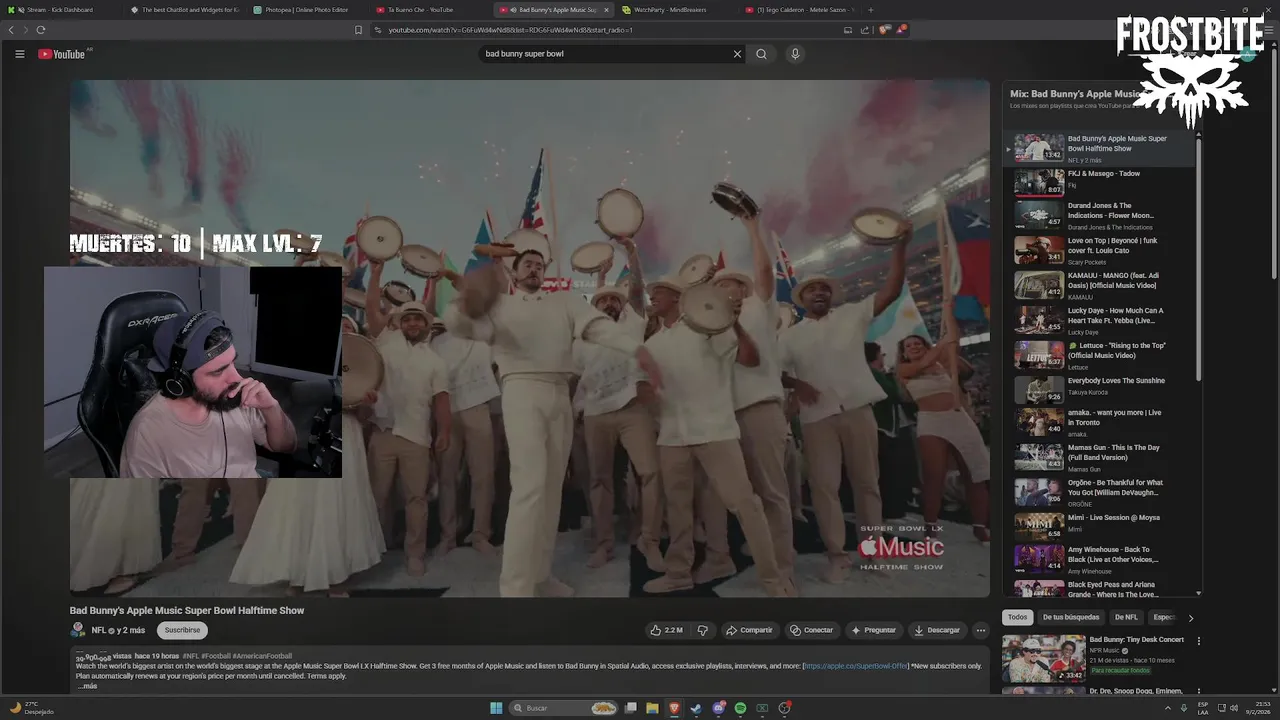Reload the page with refresh icon
Image resolution: width=1280 pixels, height=720 pixels.
click(x=41, y=30)
